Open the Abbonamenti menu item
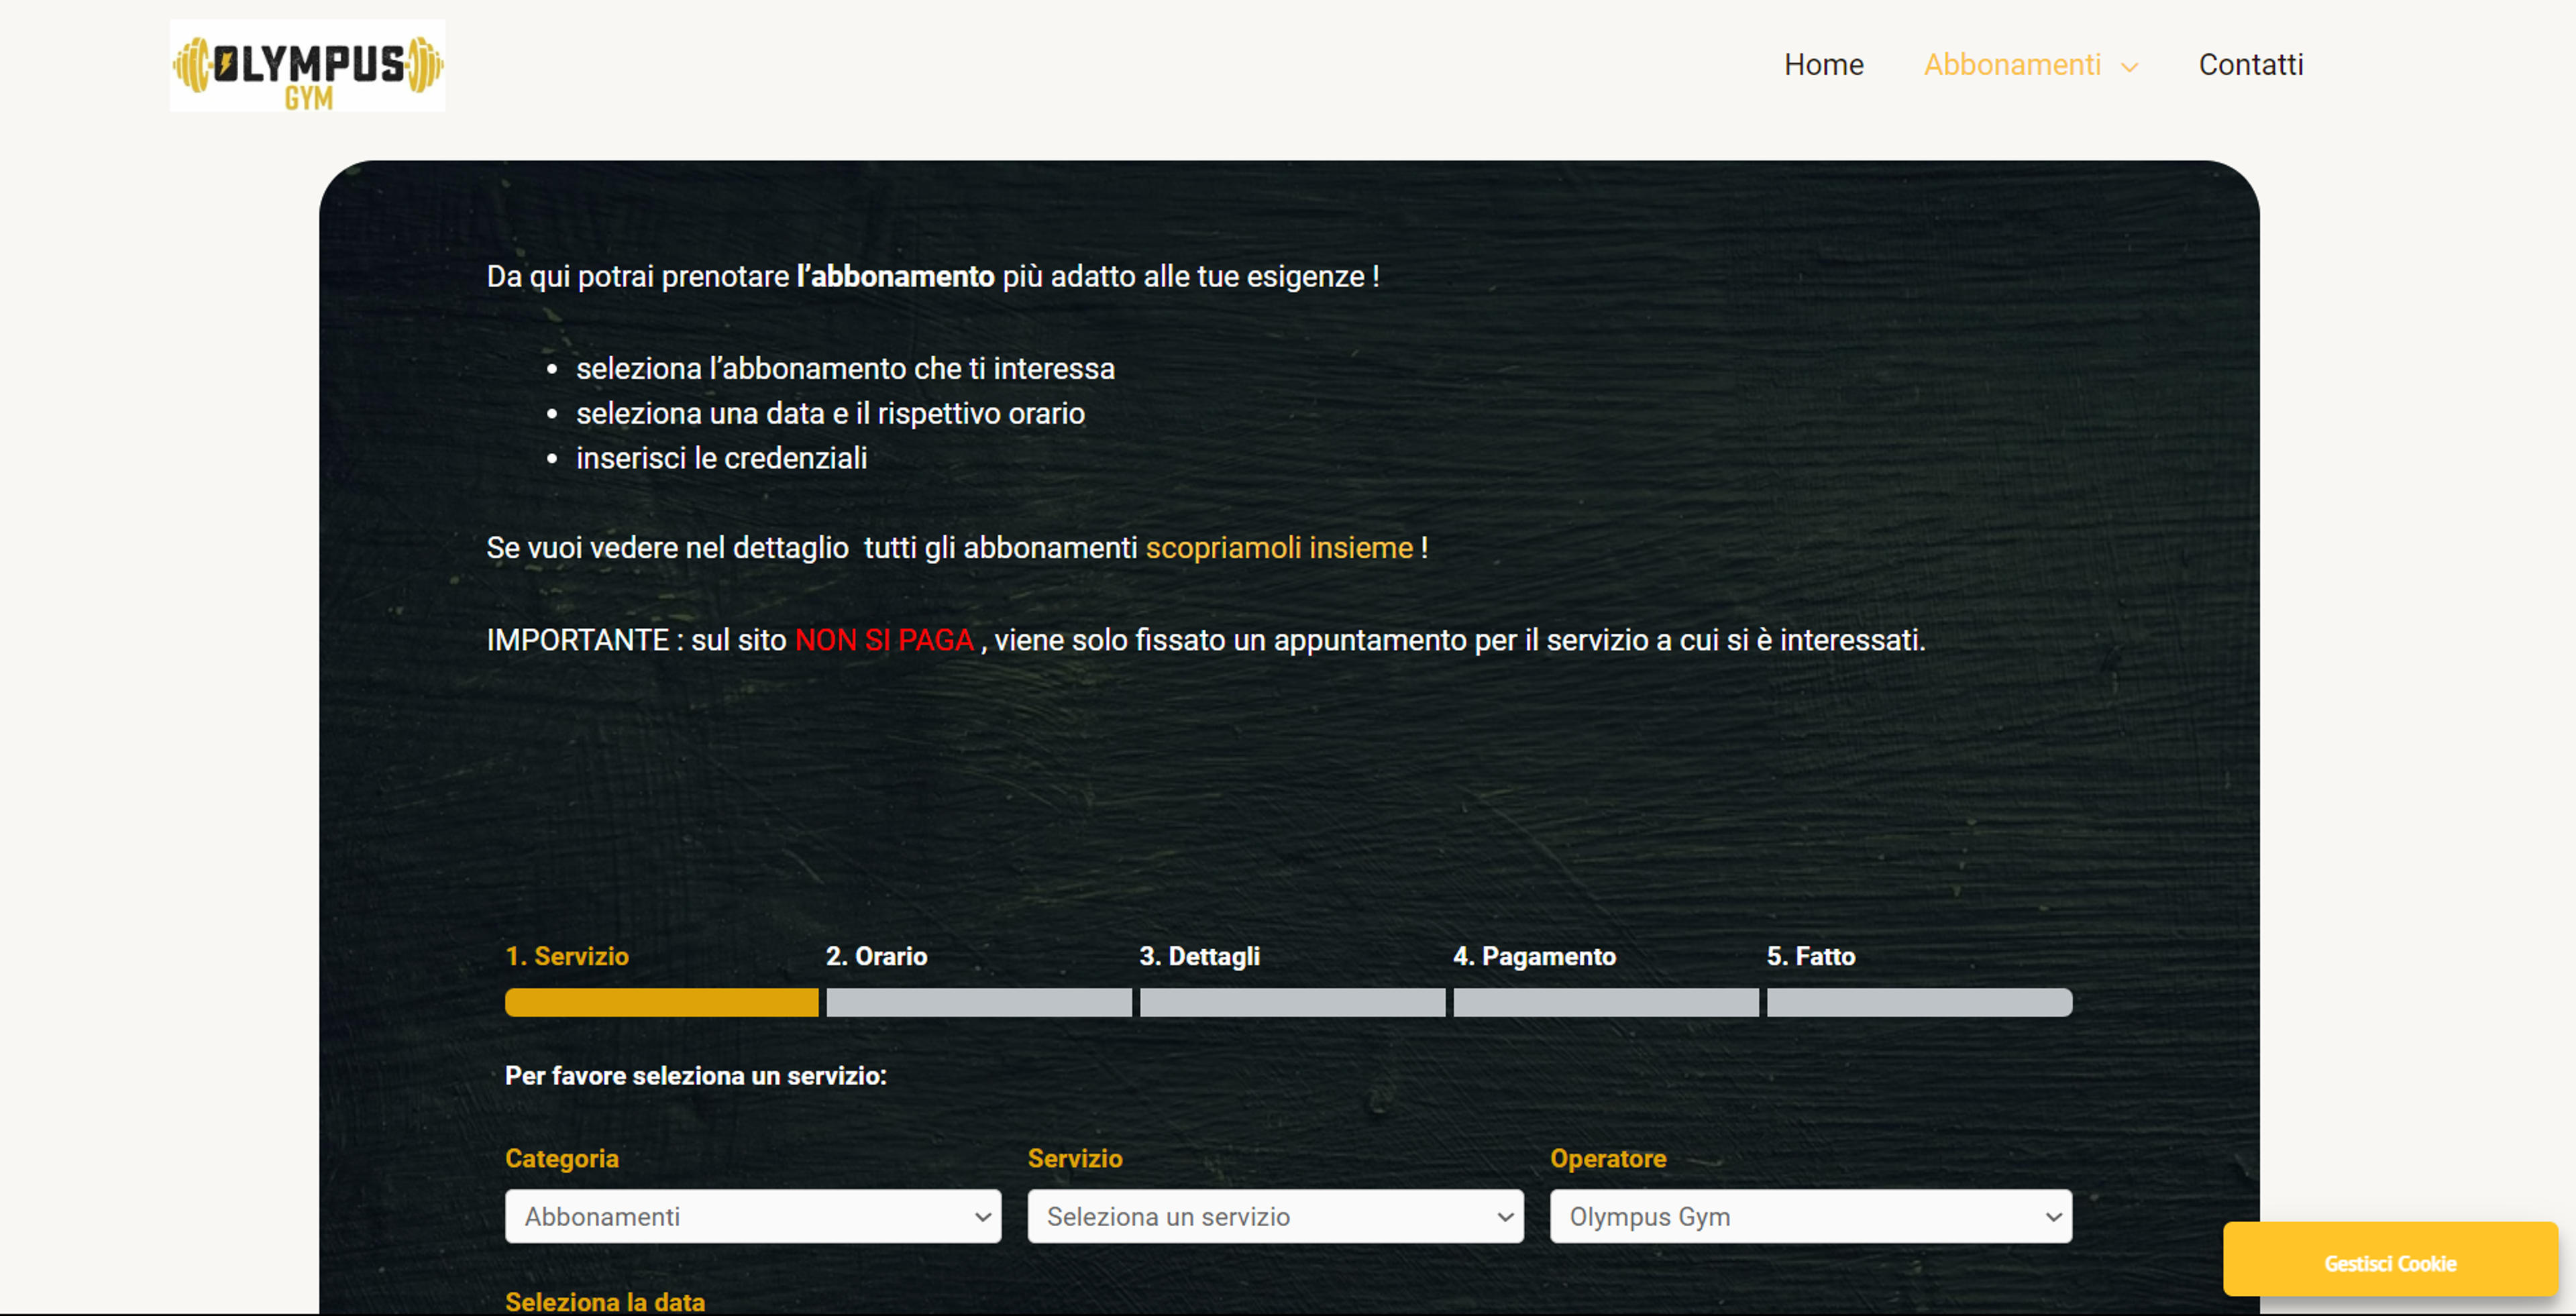Screen dimensions: 2576x1316 tap(2012, 65)
